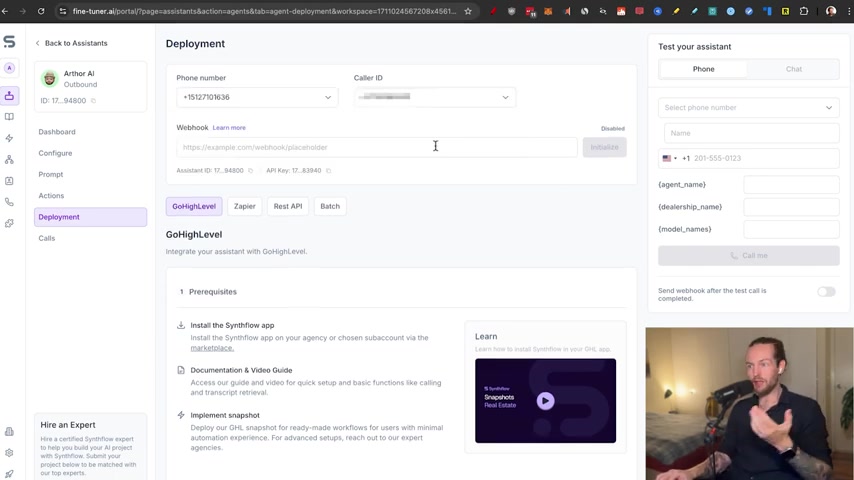
Task: Open Actions in the sidebar
Action: 51,196
